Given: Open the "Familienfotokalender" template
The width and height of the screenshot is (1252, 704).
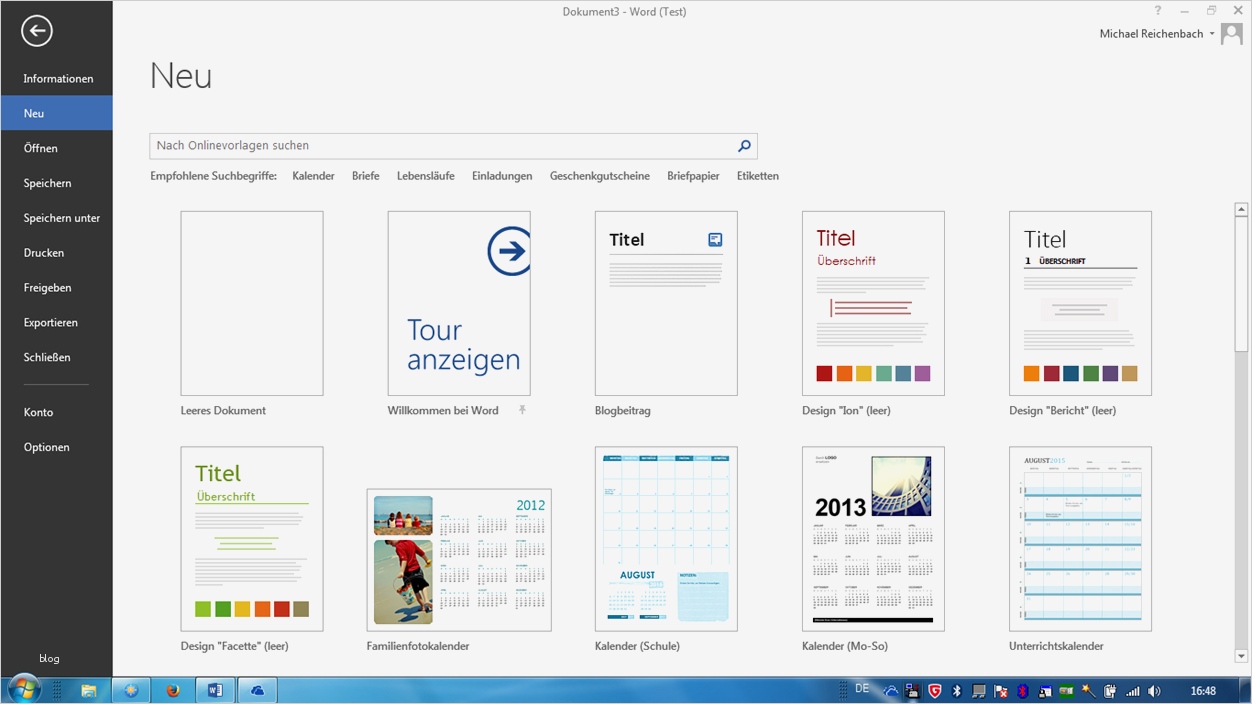Looking at the screenshot, I should (458, 559).
